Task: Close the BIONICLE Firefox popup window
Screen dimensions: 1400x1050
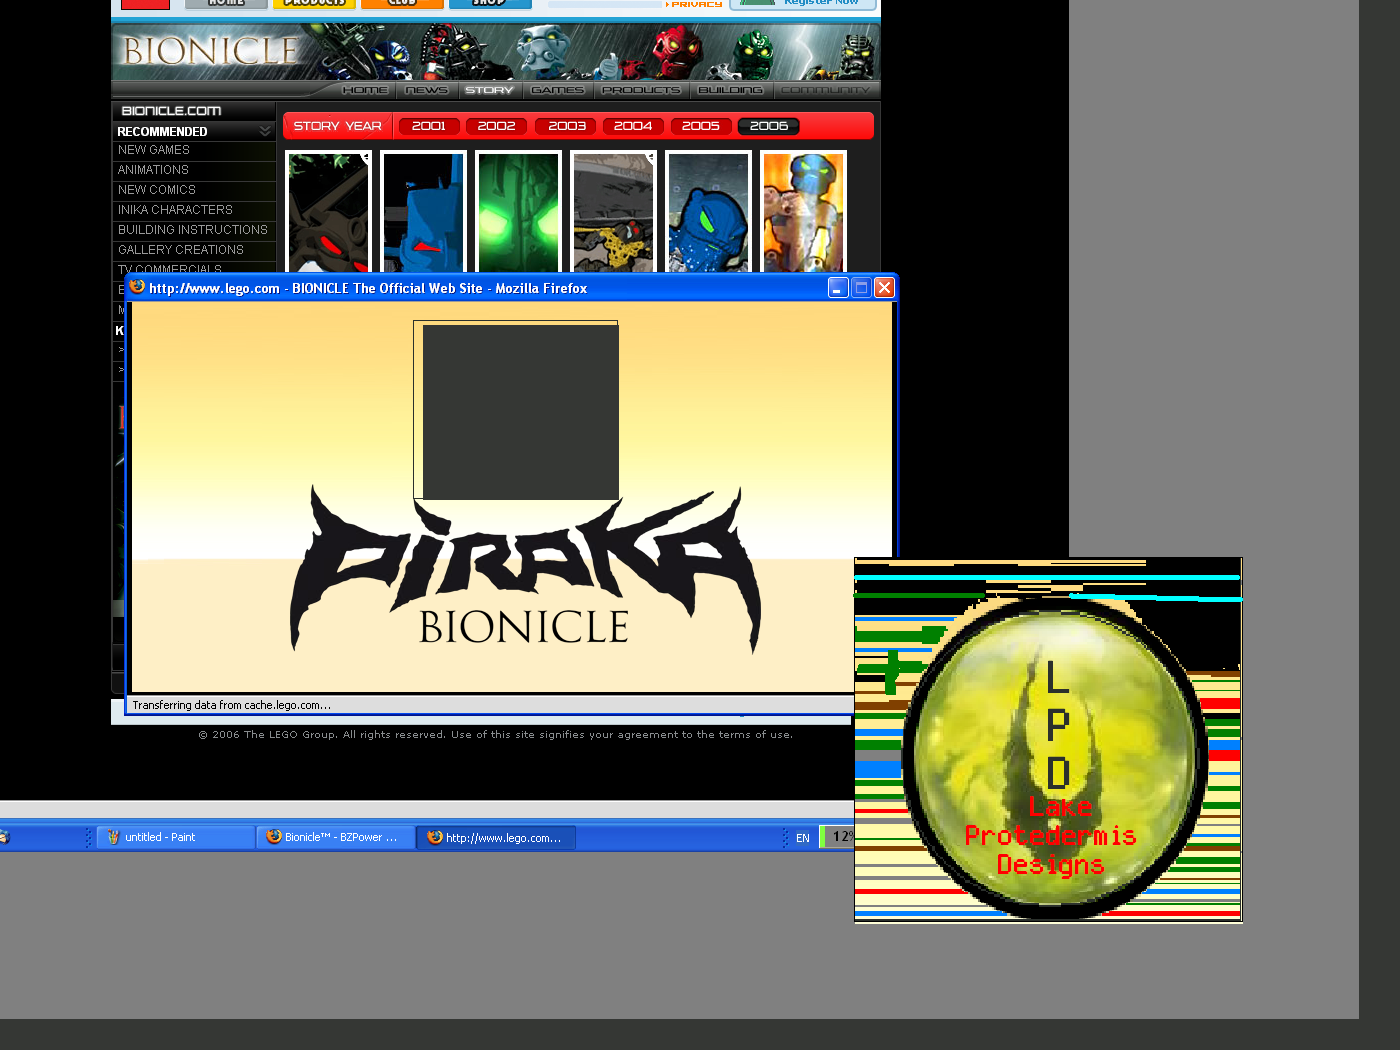Action: coord(884,288)
